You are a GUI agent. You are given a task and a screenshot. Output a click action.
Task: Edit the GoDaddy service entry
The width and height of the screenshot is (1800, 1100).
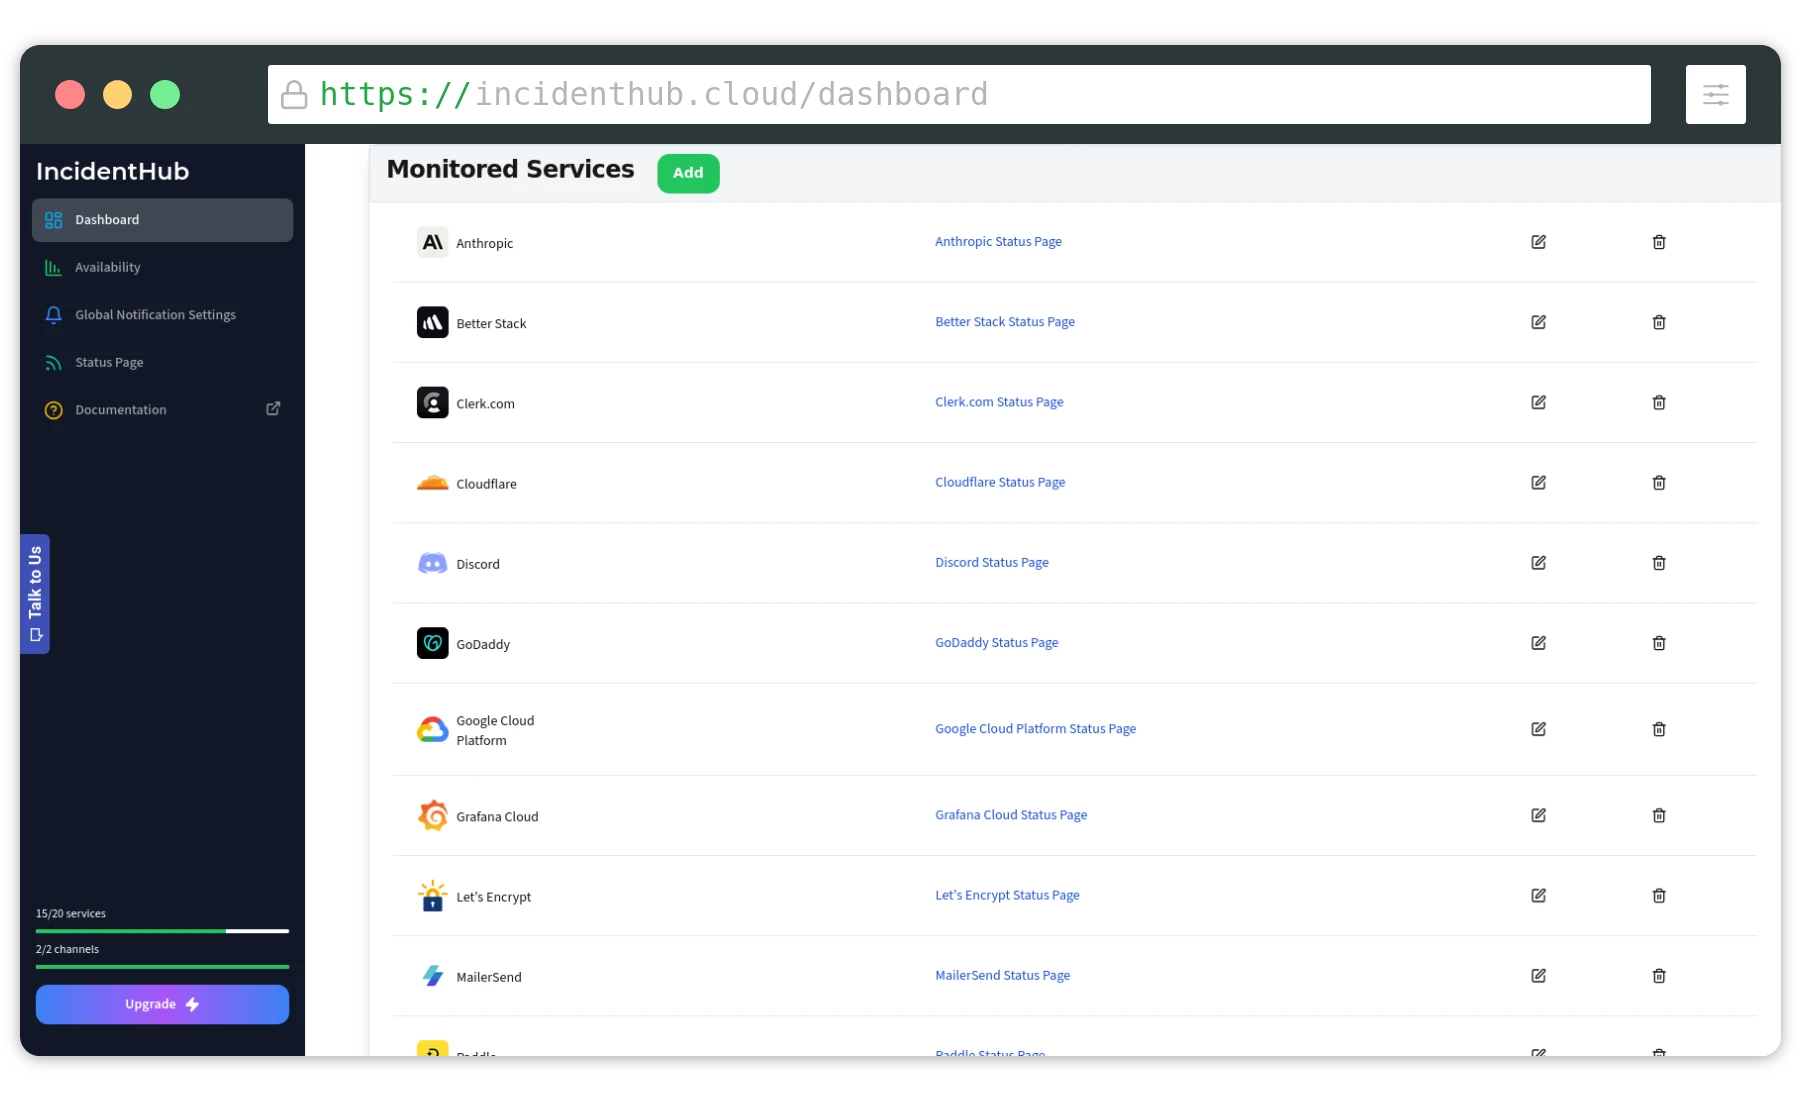point(1538,643)
